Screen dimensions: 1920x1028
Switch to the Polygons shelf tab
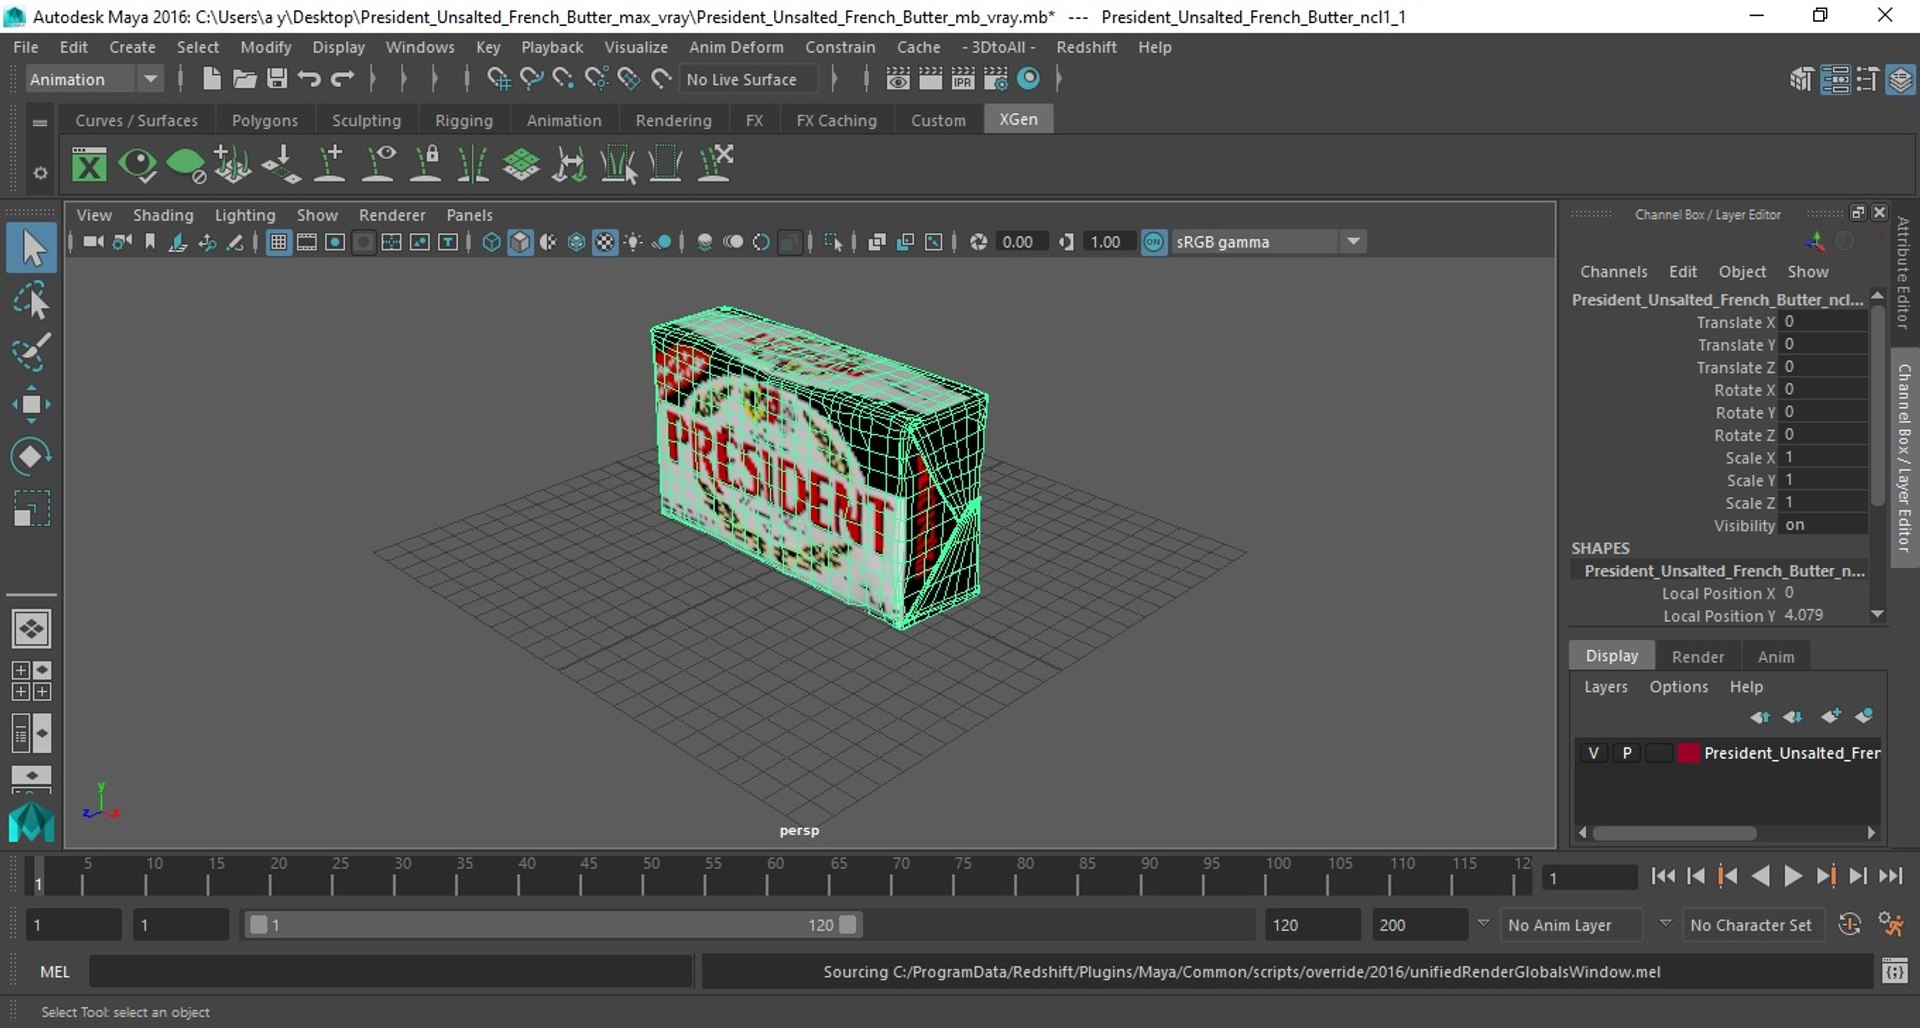[265, 120]
